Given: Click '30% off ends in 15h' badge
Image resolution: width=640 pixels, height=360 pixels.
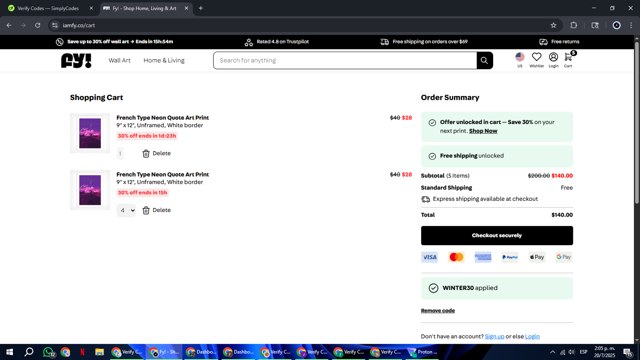Looking at the screenshot, I should [x=142, y=193].
